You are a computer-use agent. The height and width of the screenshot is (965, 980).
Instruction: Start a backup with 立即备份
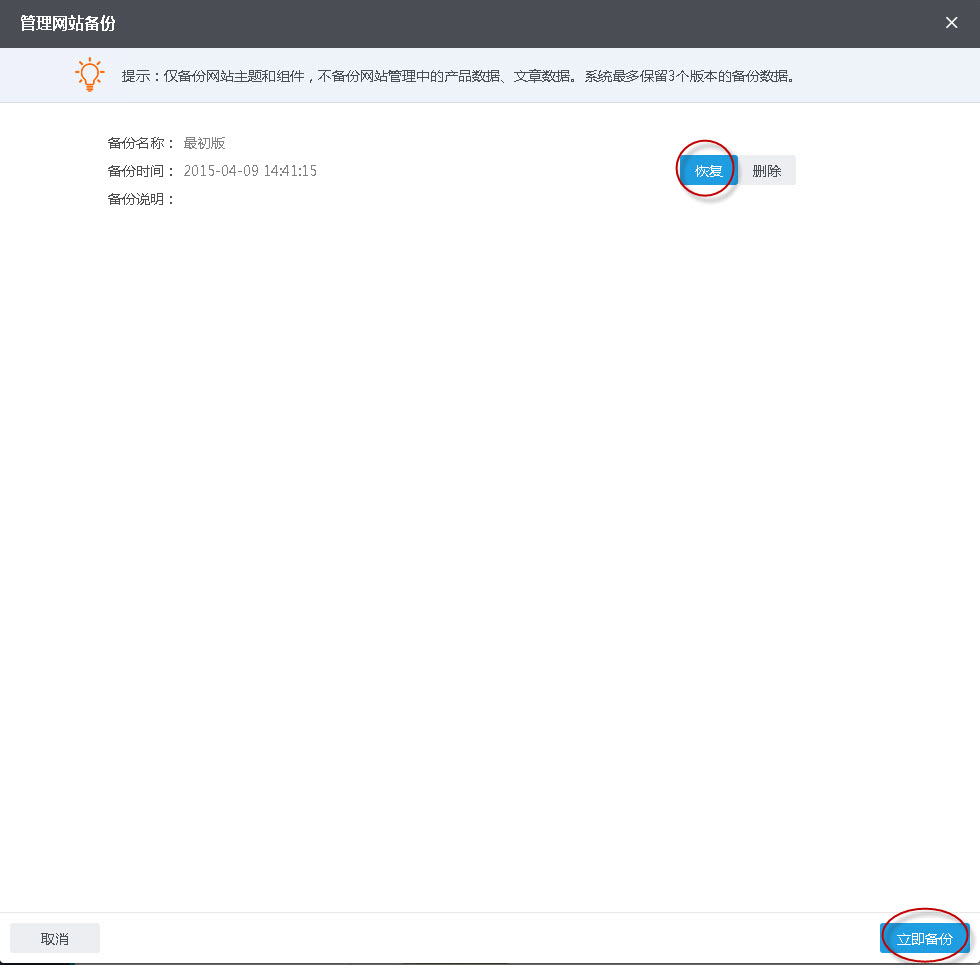(x=924, y=938)
